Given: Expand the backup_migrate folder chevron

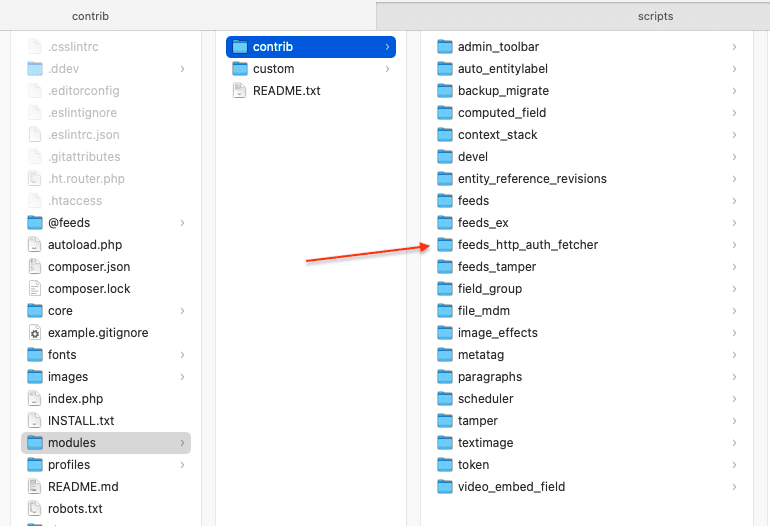Looking at the screenshot, I should pos(734,91).
